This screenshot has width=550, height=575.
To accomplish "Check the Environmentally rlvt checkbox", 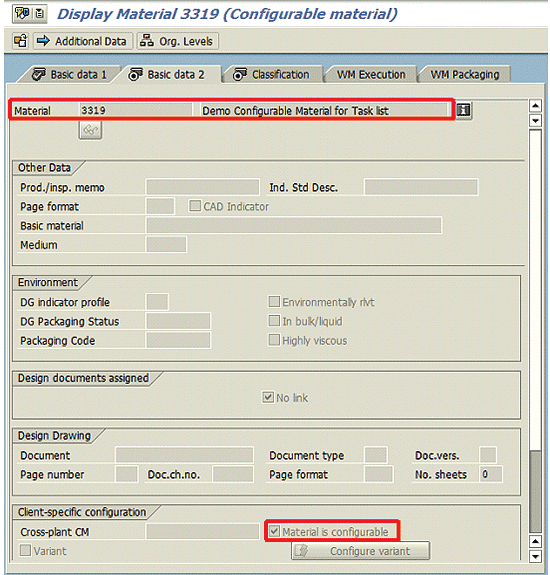I will tap(274, 301).
